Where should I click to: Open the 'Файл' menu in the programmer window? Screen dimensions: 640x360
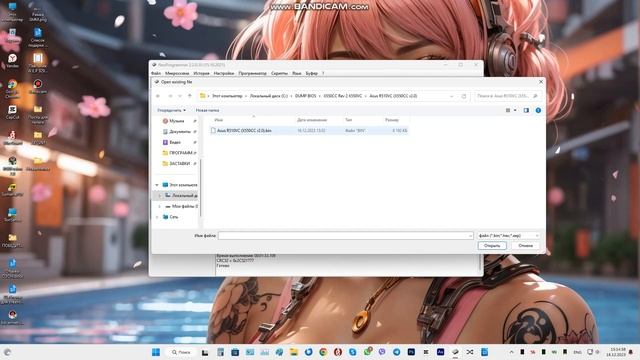point(156,73)
